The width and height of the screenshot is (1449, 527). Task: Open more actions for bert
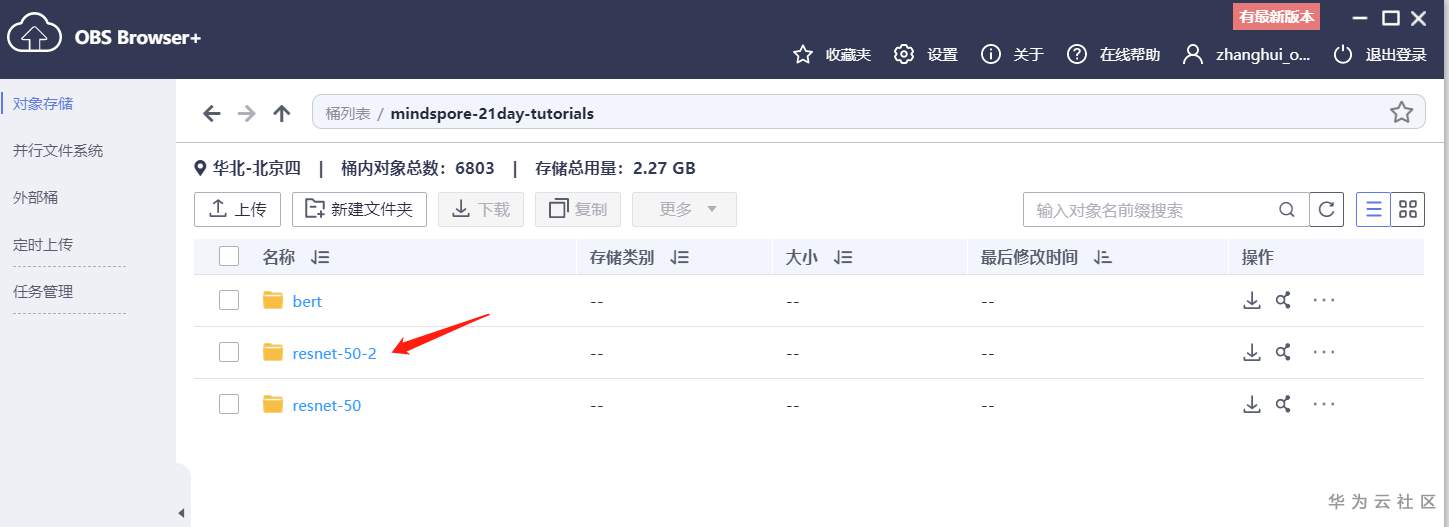1324,300
